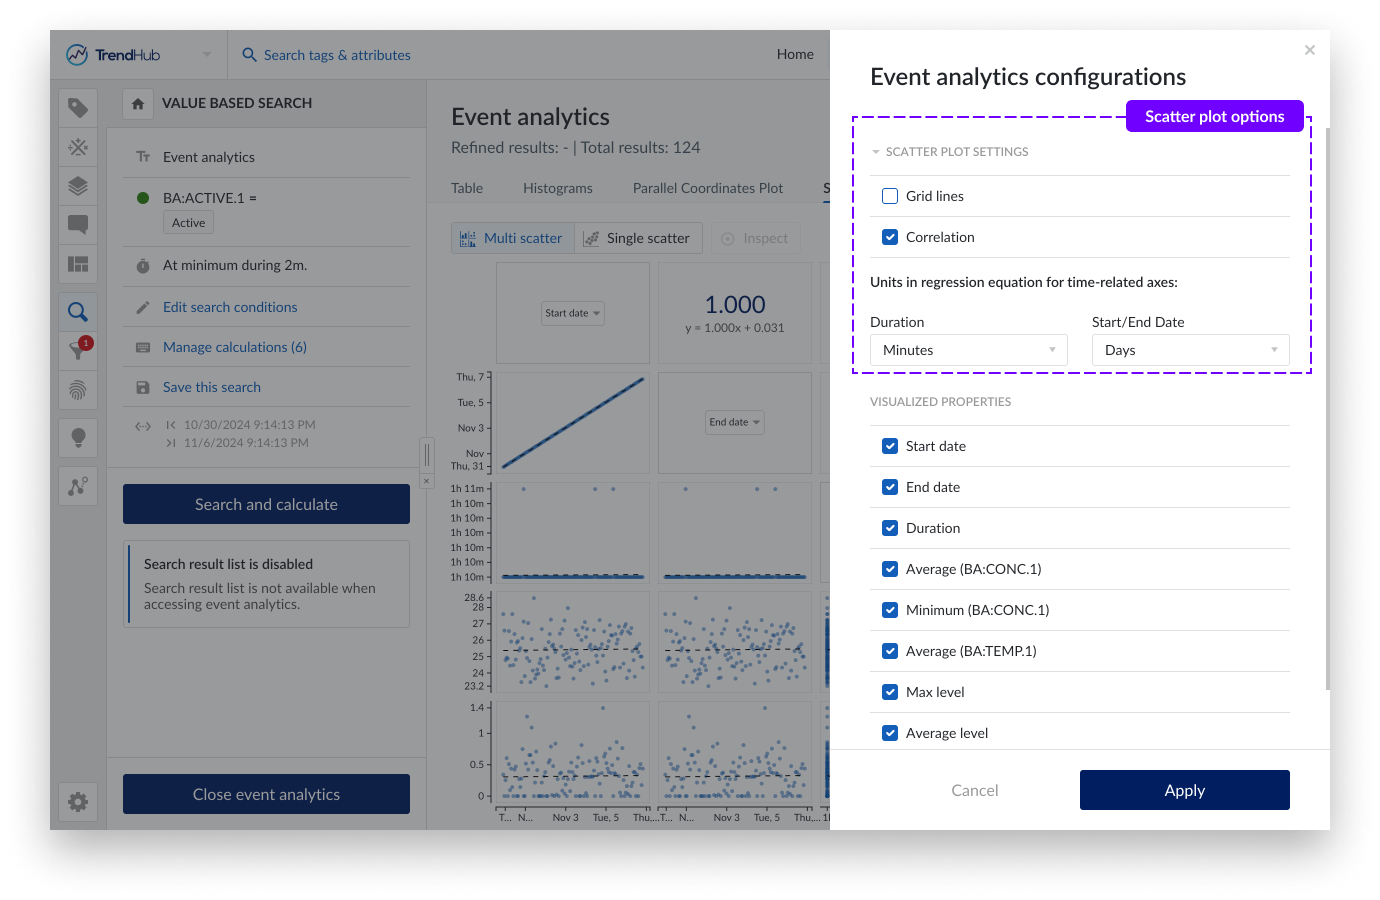The height and width of the screenshot is (900, 1380).
Task: Open the fingerprint icon in sidebar
Action: (78, 389)
